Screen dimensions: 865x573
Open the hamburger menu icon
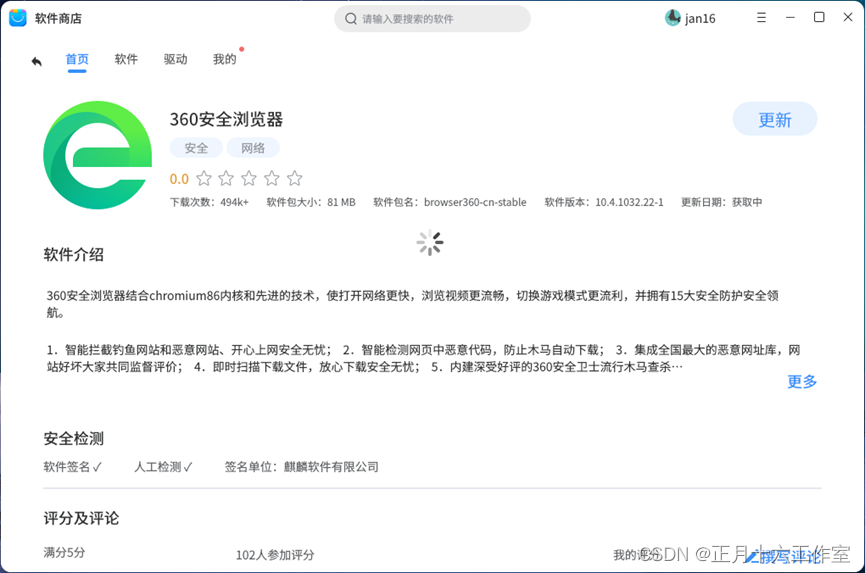pyautogui.click(x=761, y=18)
